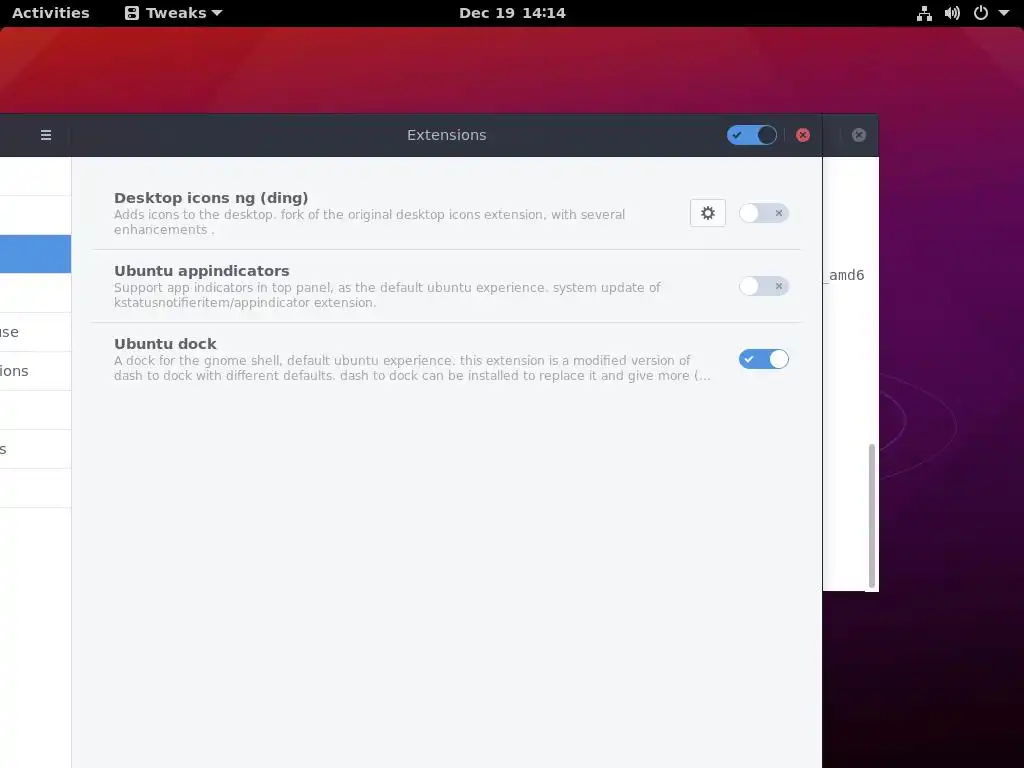Viewport: 1024px width, 768px height.
Task: Click the Extensions header title
Action: pyautogui.click(x=447, y=135)
